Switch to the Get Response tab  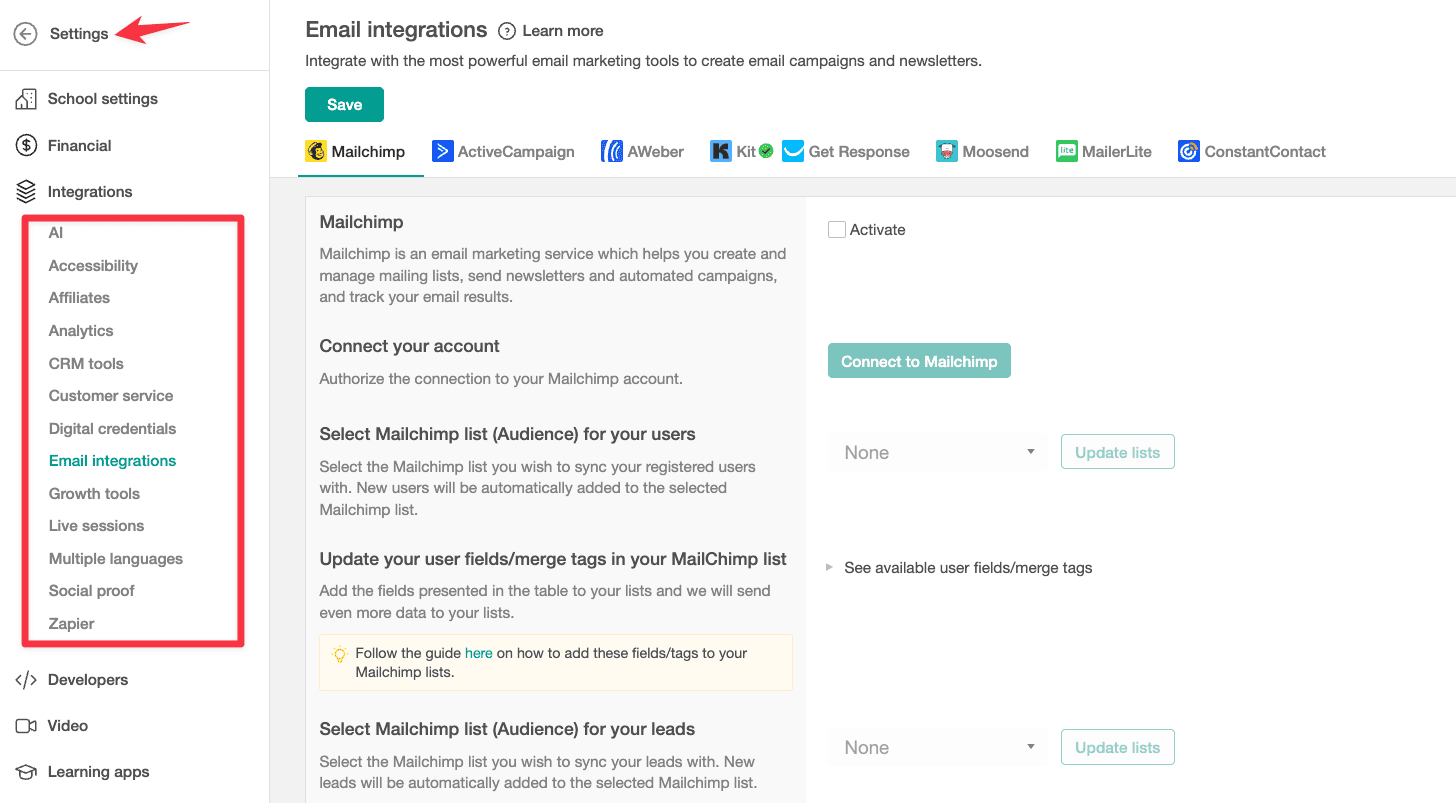point(859,151)
